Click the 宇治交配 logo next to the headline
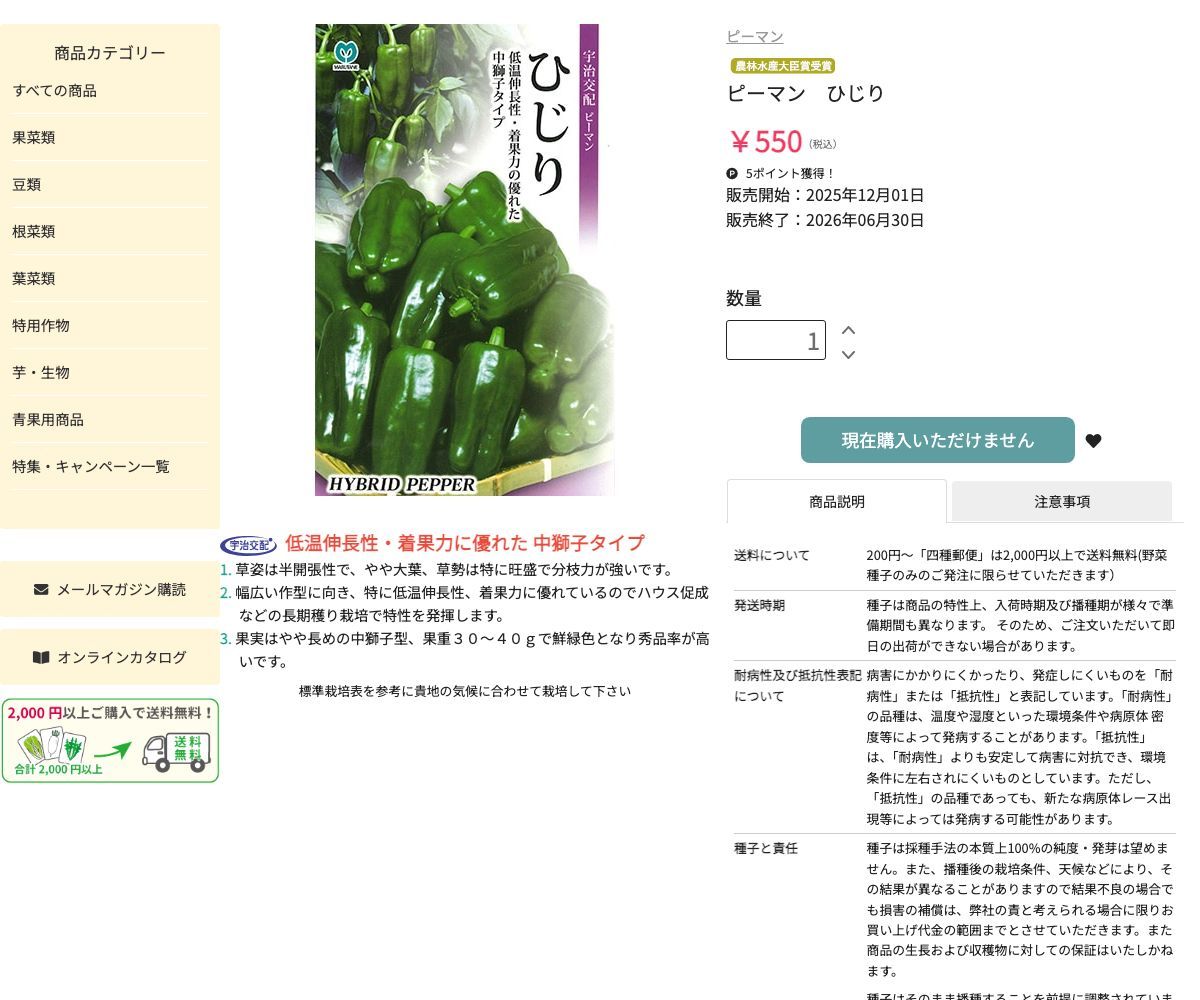 coord(248,544)
